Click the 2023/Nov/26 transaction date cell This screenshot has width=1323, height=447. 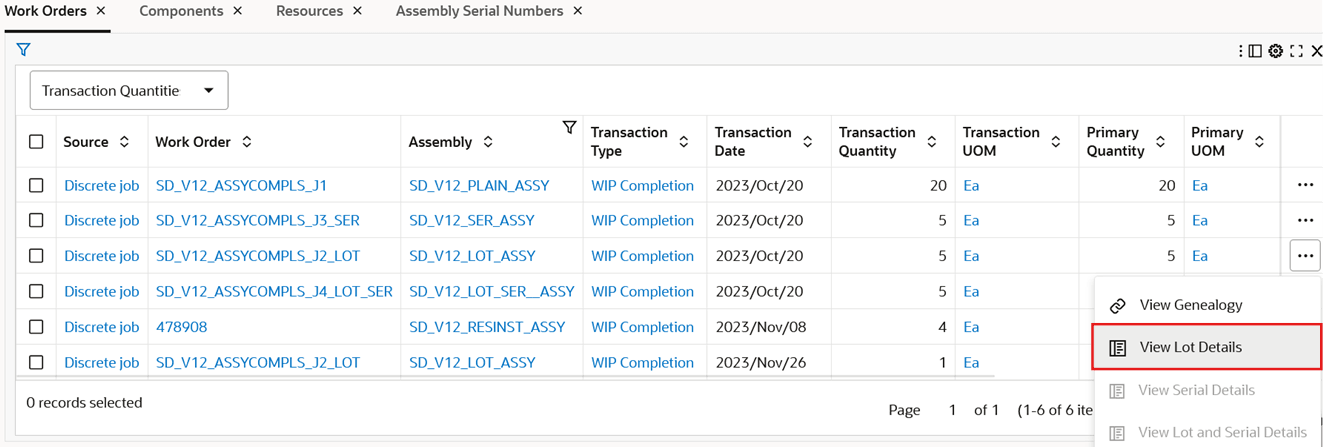[x=761, y=362]
